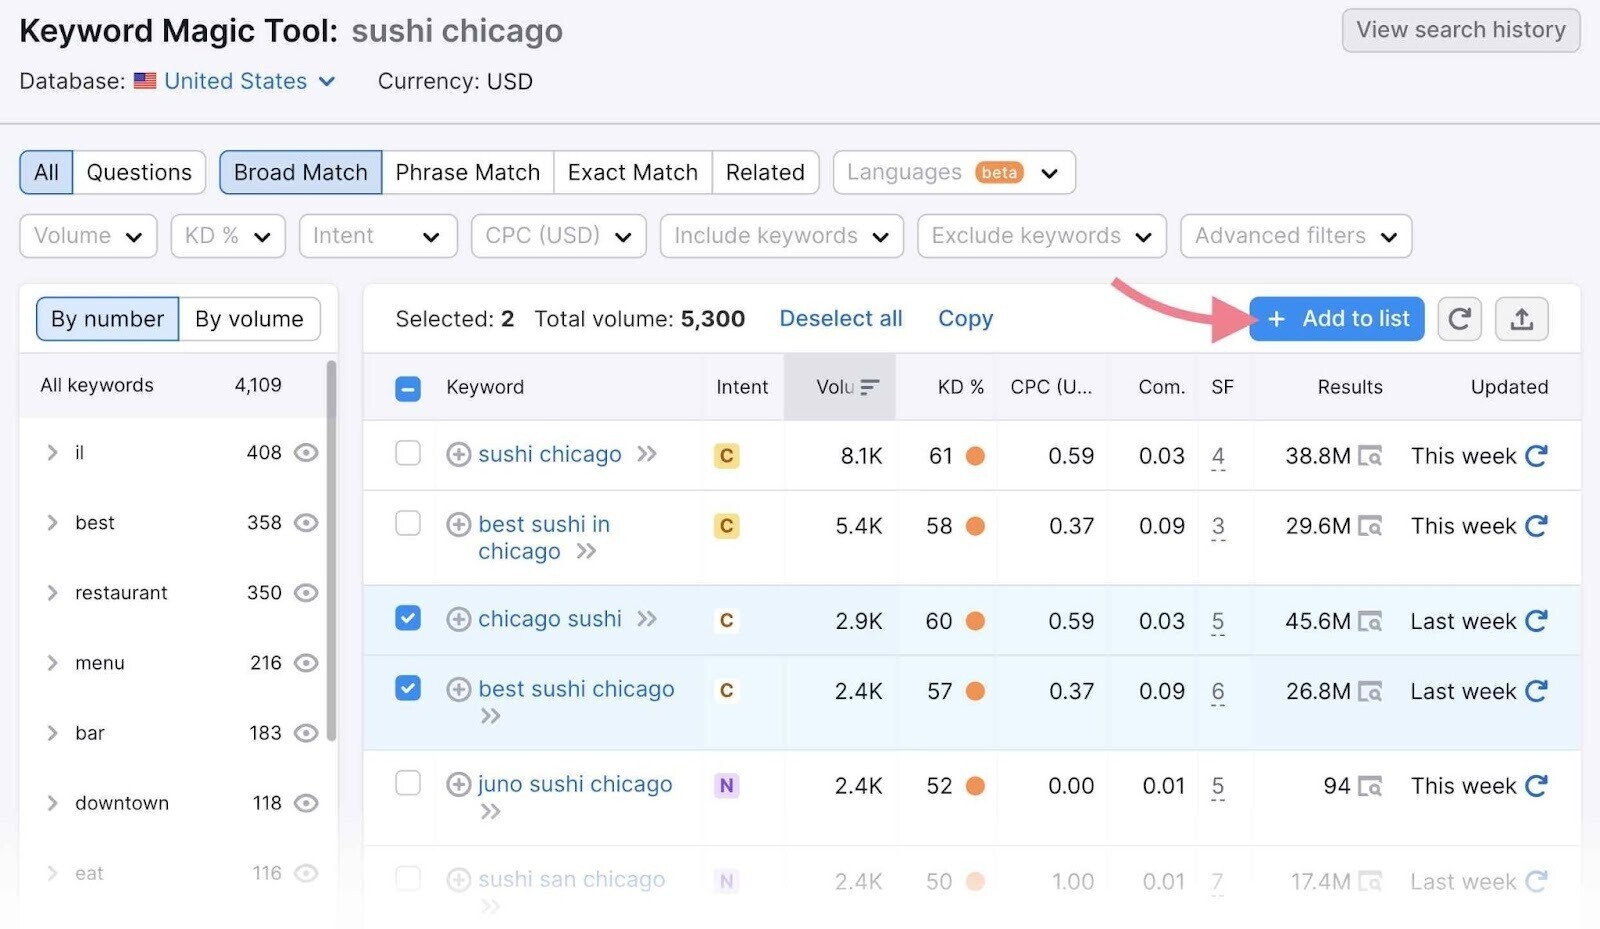Viewport: 1600px width, 929px height.
Task: Click Copy link
Action: pyautogui.click(x=965, y=319)
